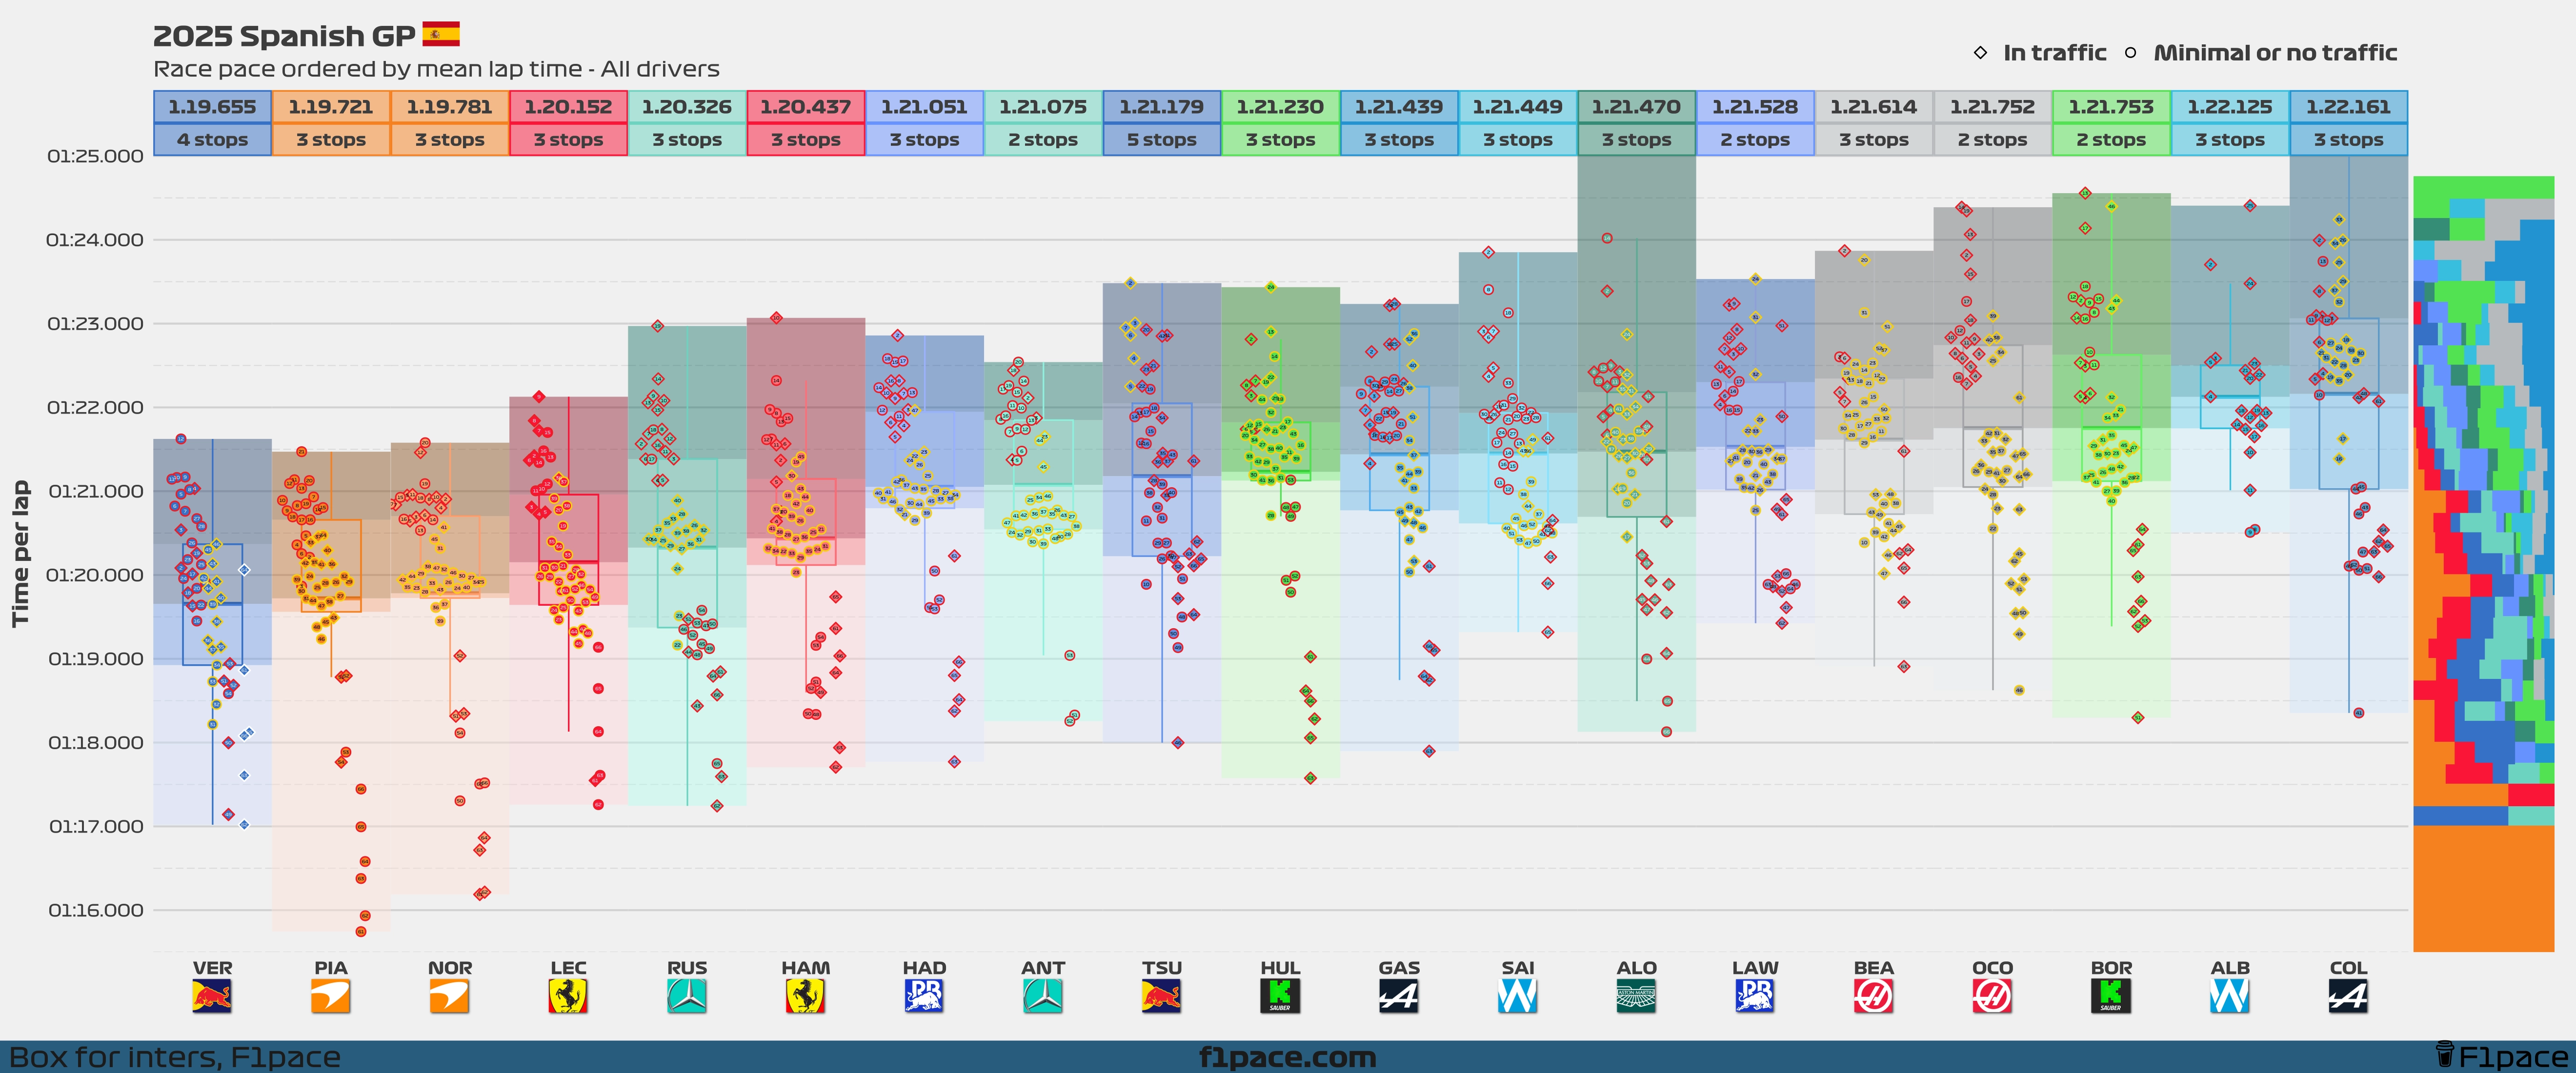This screenshot has height=1073, width=2576.
Task: Select the 1.19.781 mean time cell
Action: coord(450,107)
